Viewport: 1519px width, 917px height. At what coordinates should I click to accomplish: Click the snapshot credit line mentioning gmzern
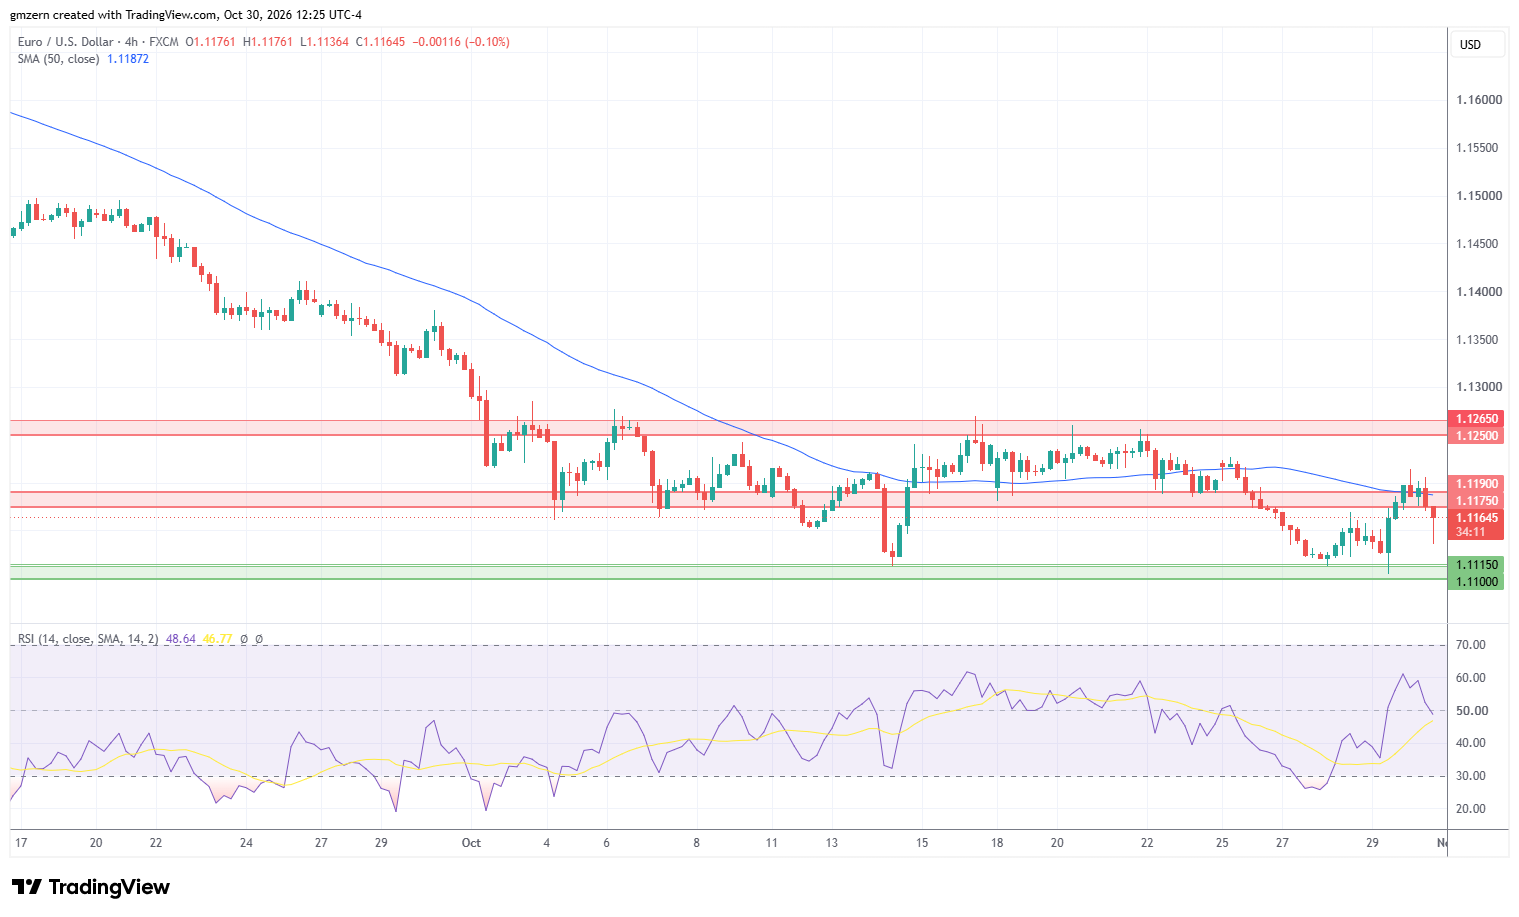186,15
